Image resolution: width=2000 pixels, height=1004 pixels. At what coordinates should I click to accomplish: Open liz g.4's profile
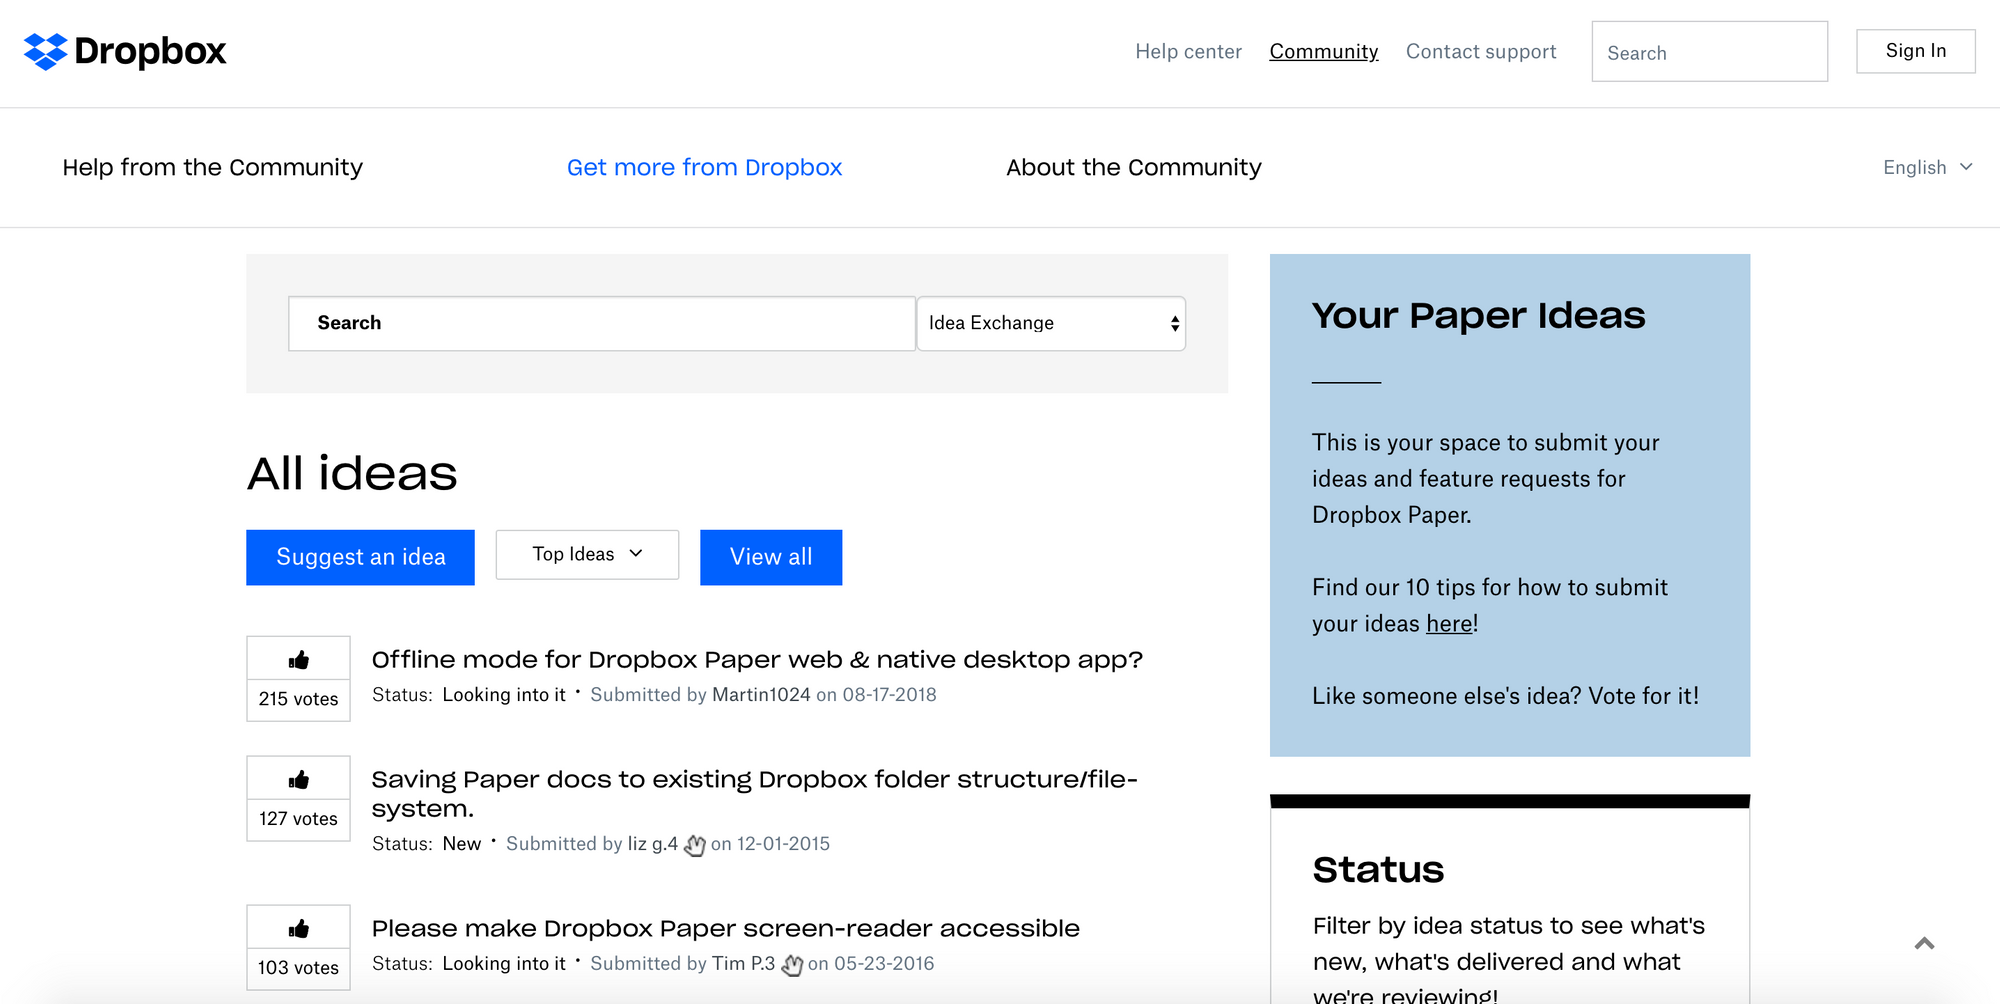click(x=652, y=844)
